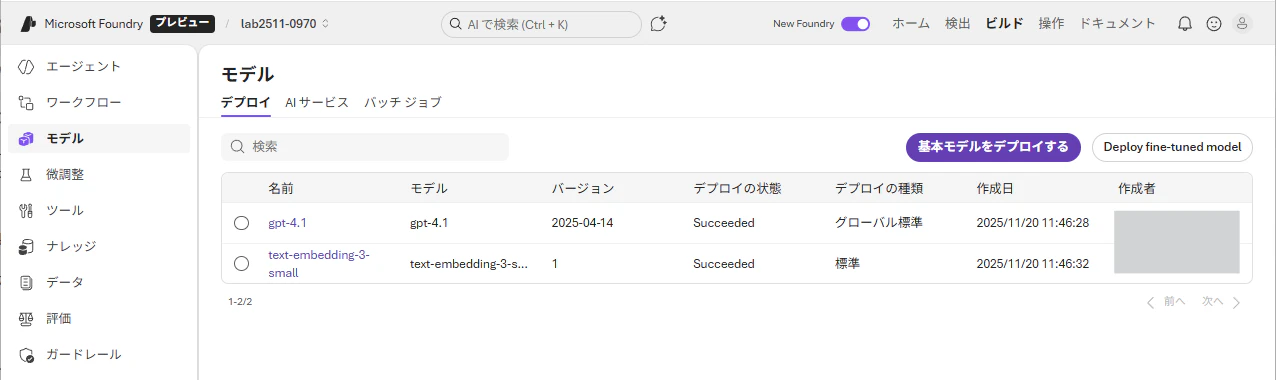
Task: Open ビルド in top navigation
Action: [1004, 23]
